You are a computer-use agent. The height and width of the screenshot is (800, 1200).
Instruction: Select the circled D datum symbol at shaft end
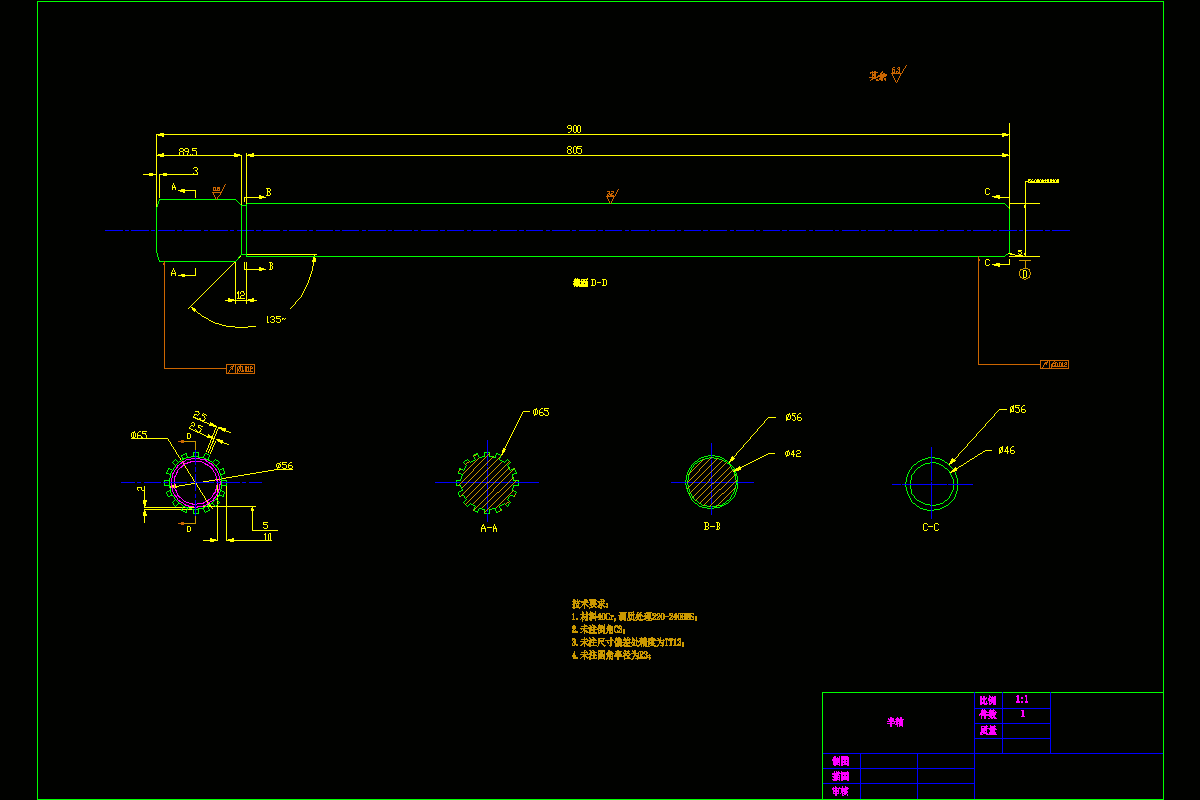(x=1024, y=273)
